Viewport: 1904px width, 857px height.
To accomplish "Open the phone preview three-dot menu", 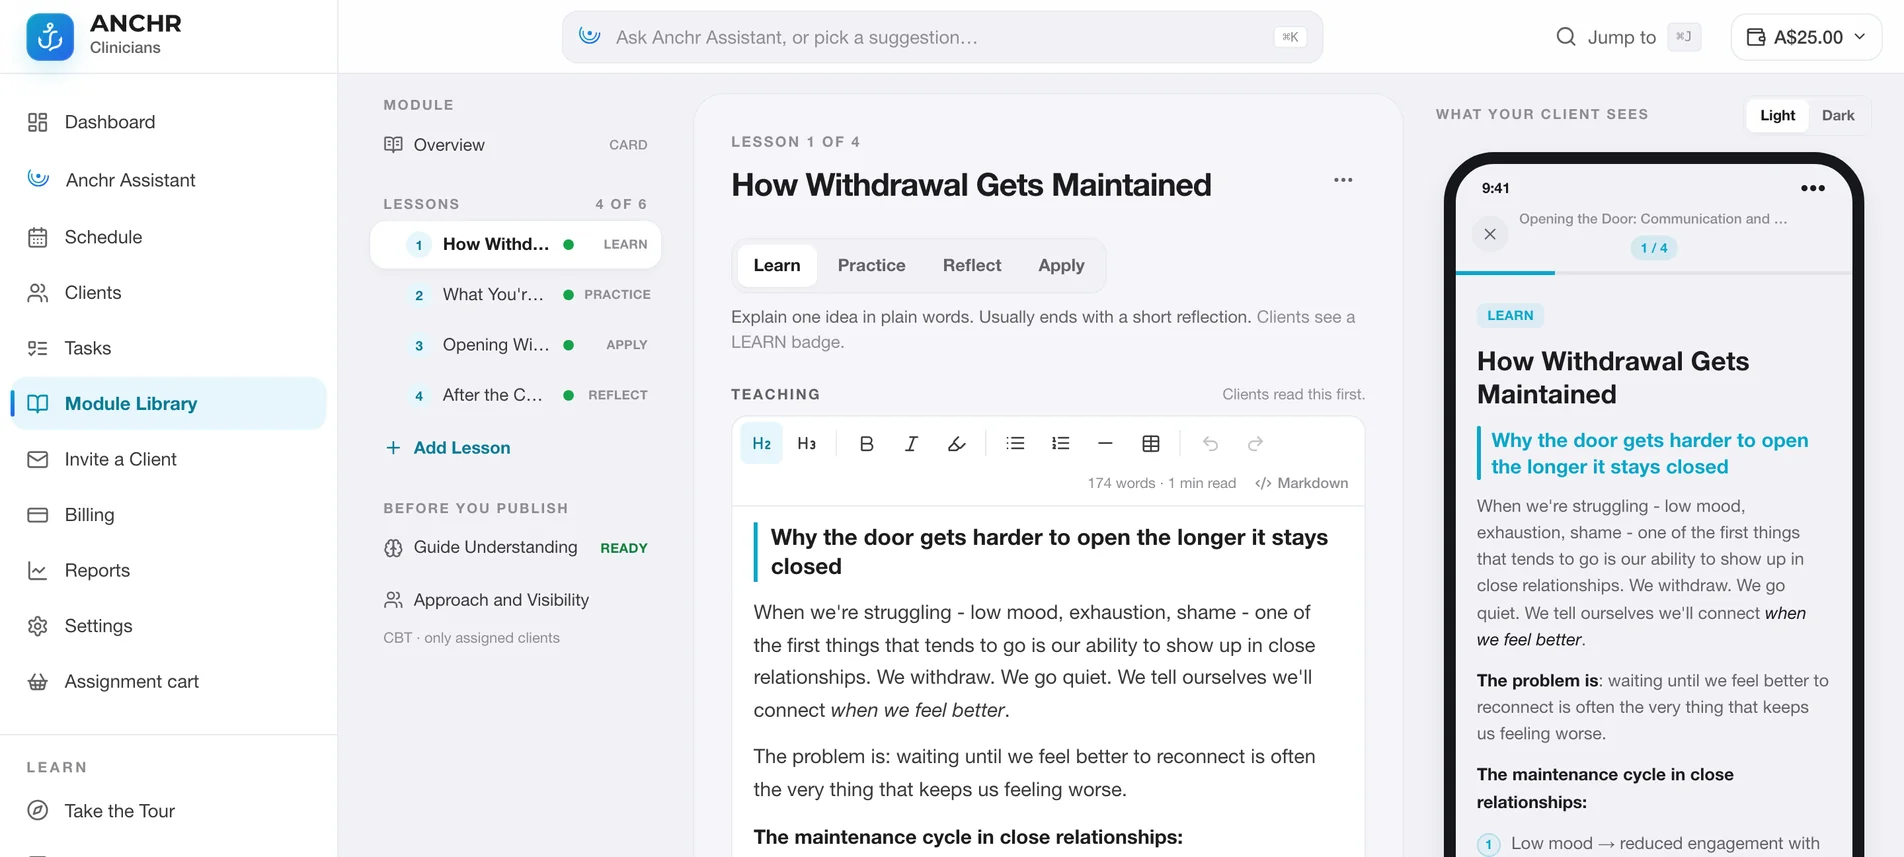I will pos(1813,188).
